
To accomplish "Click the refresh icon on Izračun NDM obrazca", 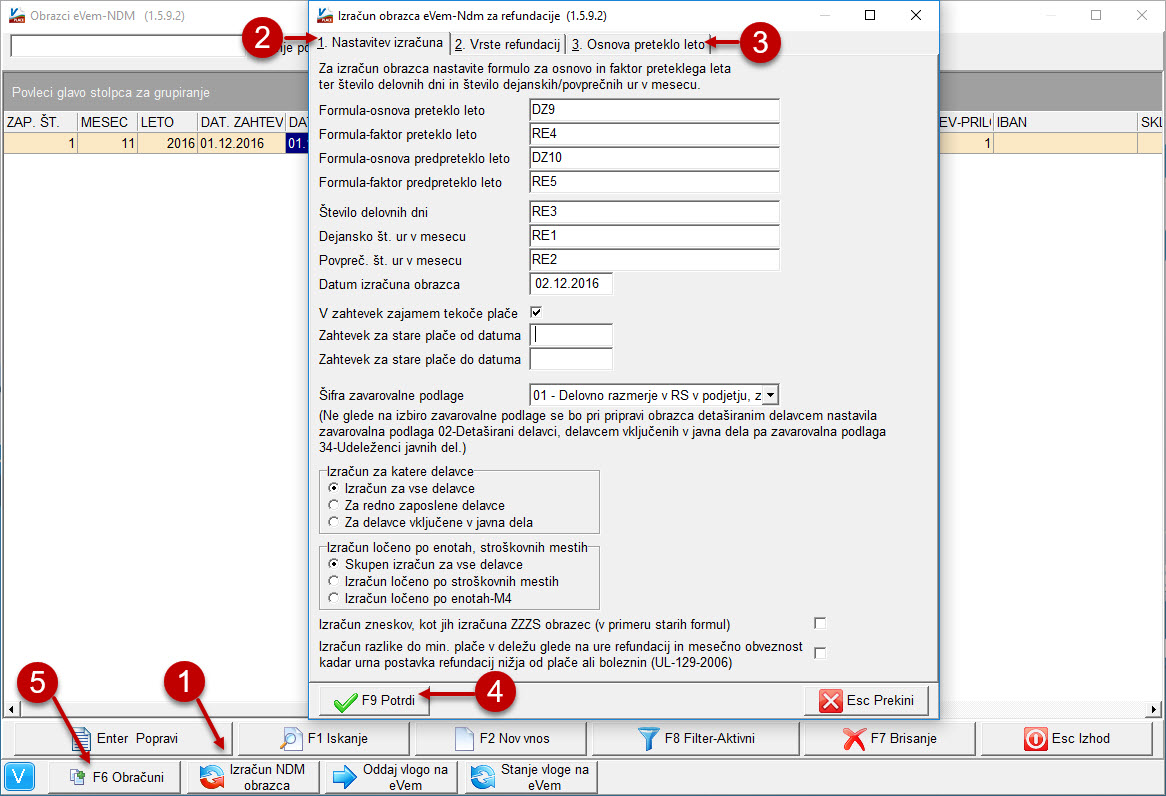I will coord(212,777).
